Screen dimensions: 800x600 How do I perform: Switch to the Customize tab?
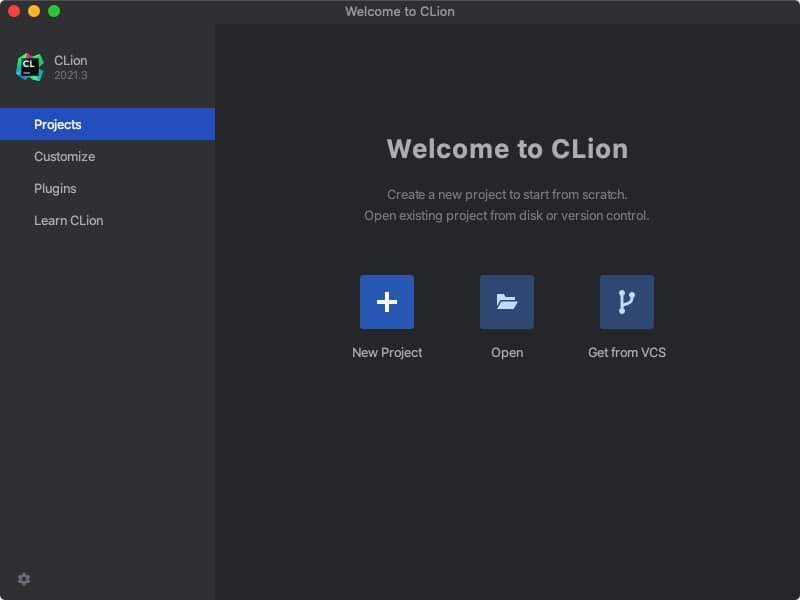point(108,156)
